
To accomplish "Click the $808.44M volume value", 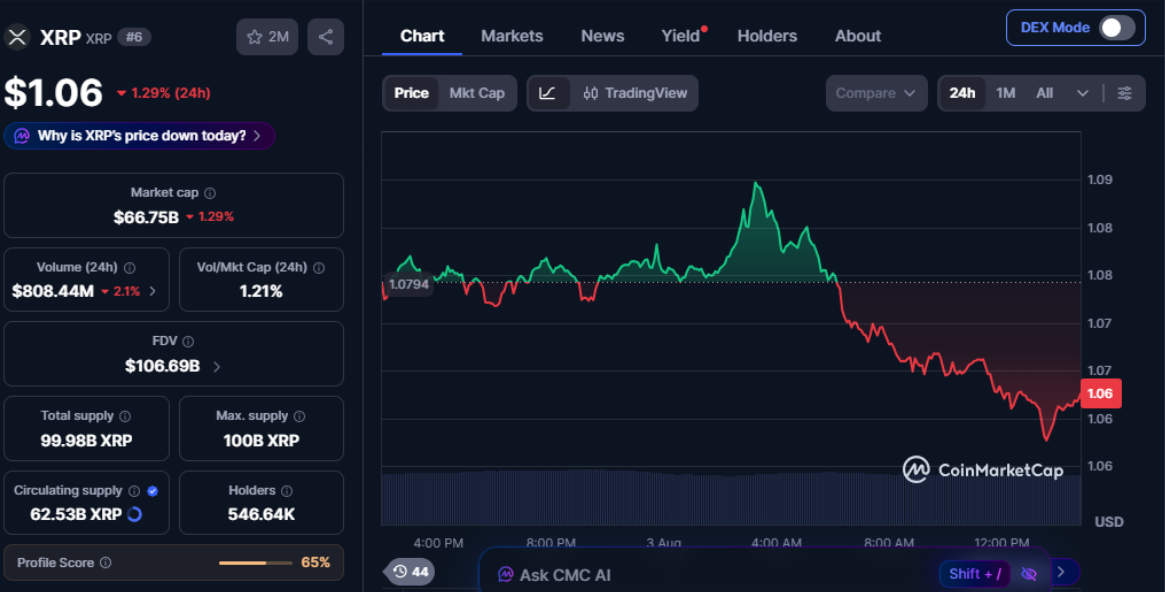I will (x=53, y=291).
